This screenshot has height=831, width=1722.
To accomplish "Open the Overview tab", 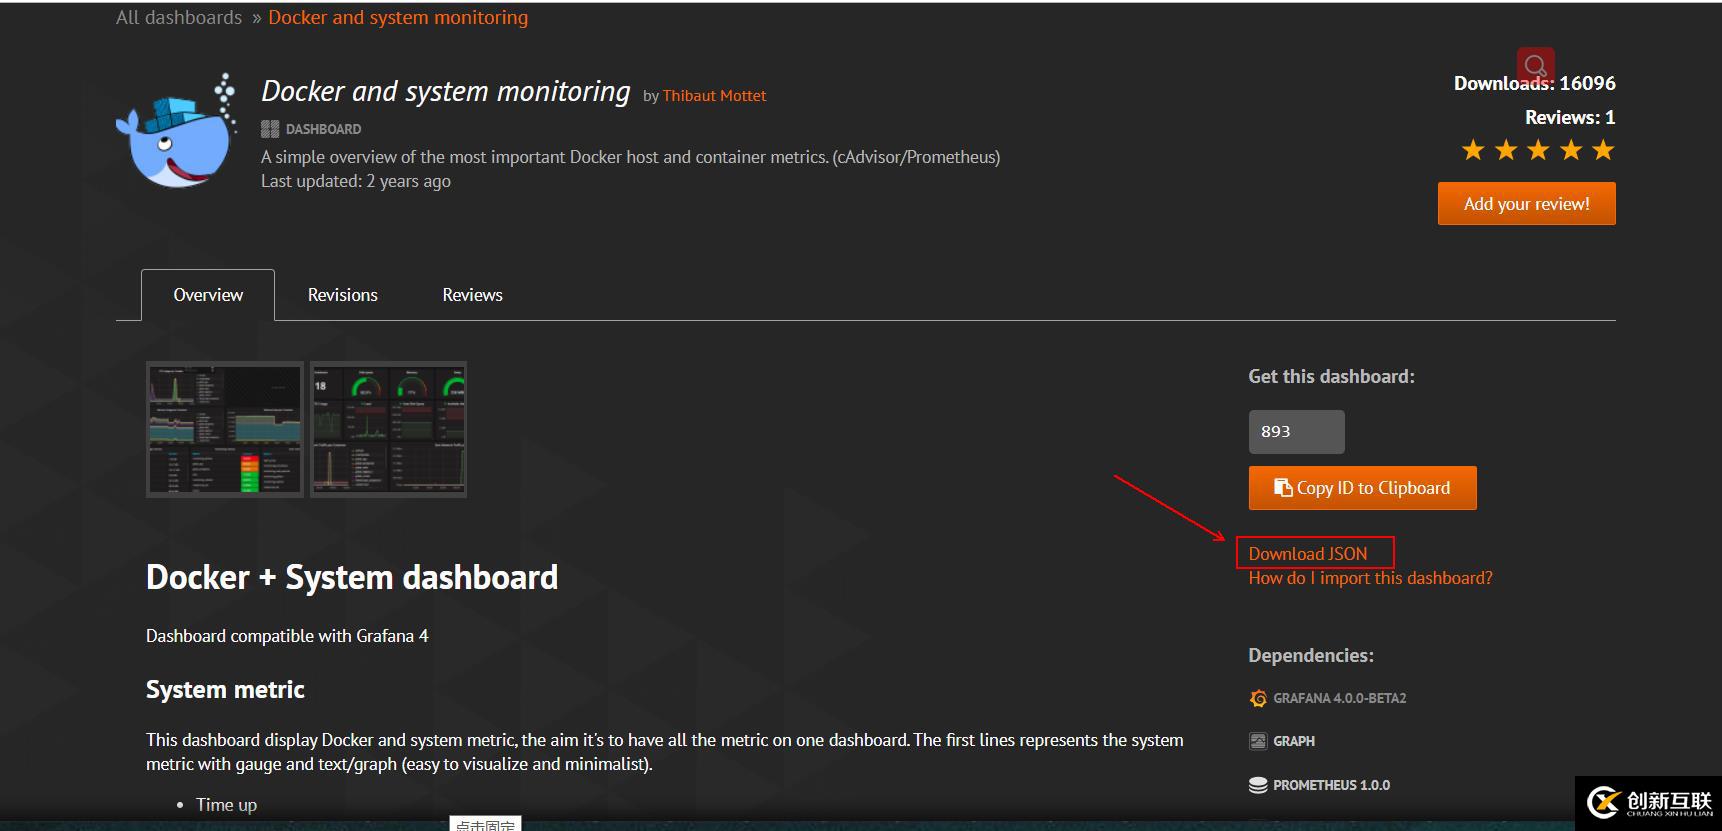I will pos(208,295).
